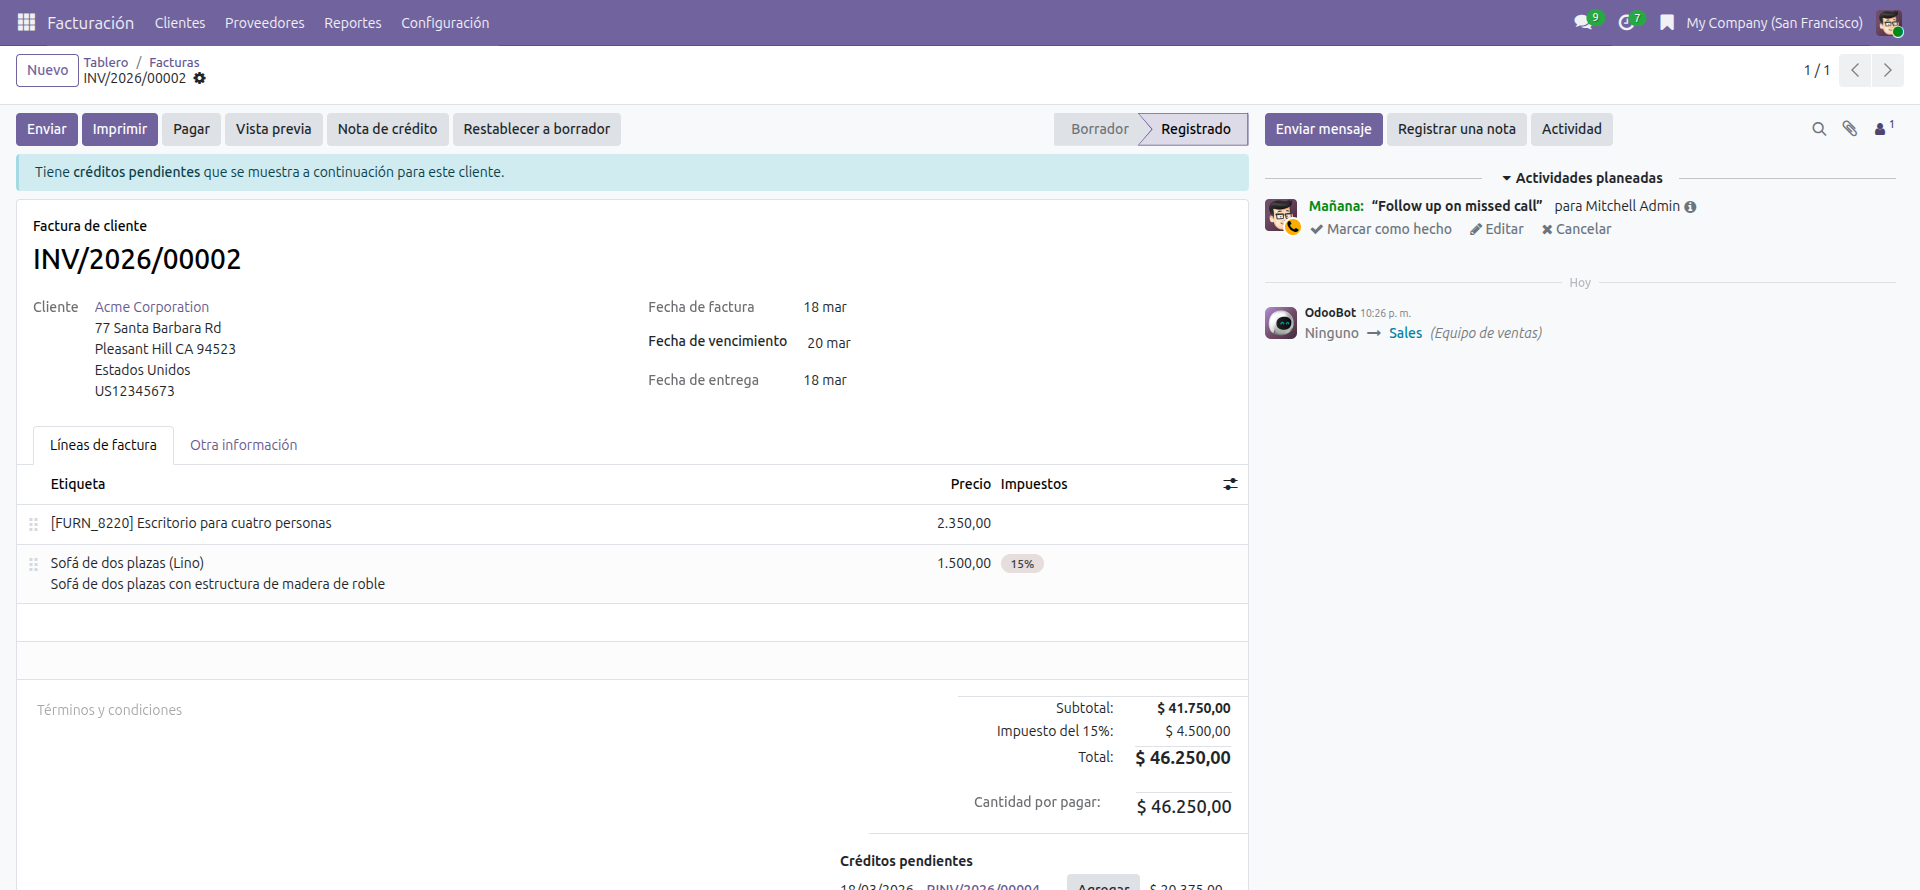Collapse the Actividades planeadas section
1920x890 pixels.
point(1582,178)
